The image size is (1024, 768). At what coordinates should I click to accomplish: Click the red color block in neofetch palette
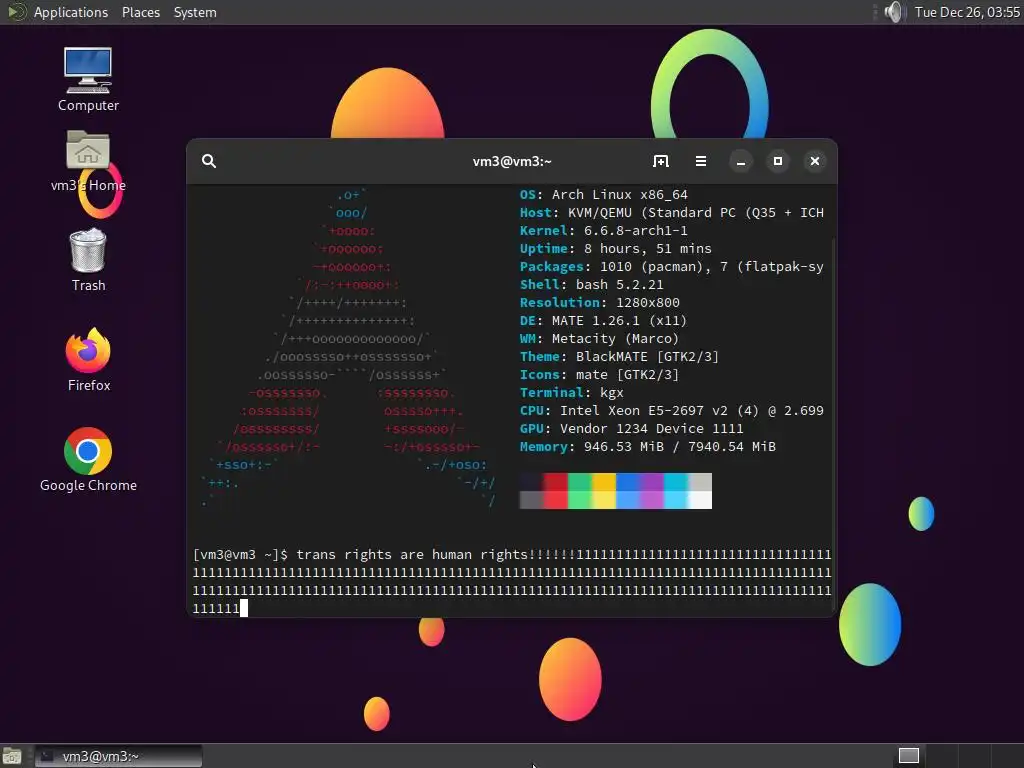(x=555, y=490)
